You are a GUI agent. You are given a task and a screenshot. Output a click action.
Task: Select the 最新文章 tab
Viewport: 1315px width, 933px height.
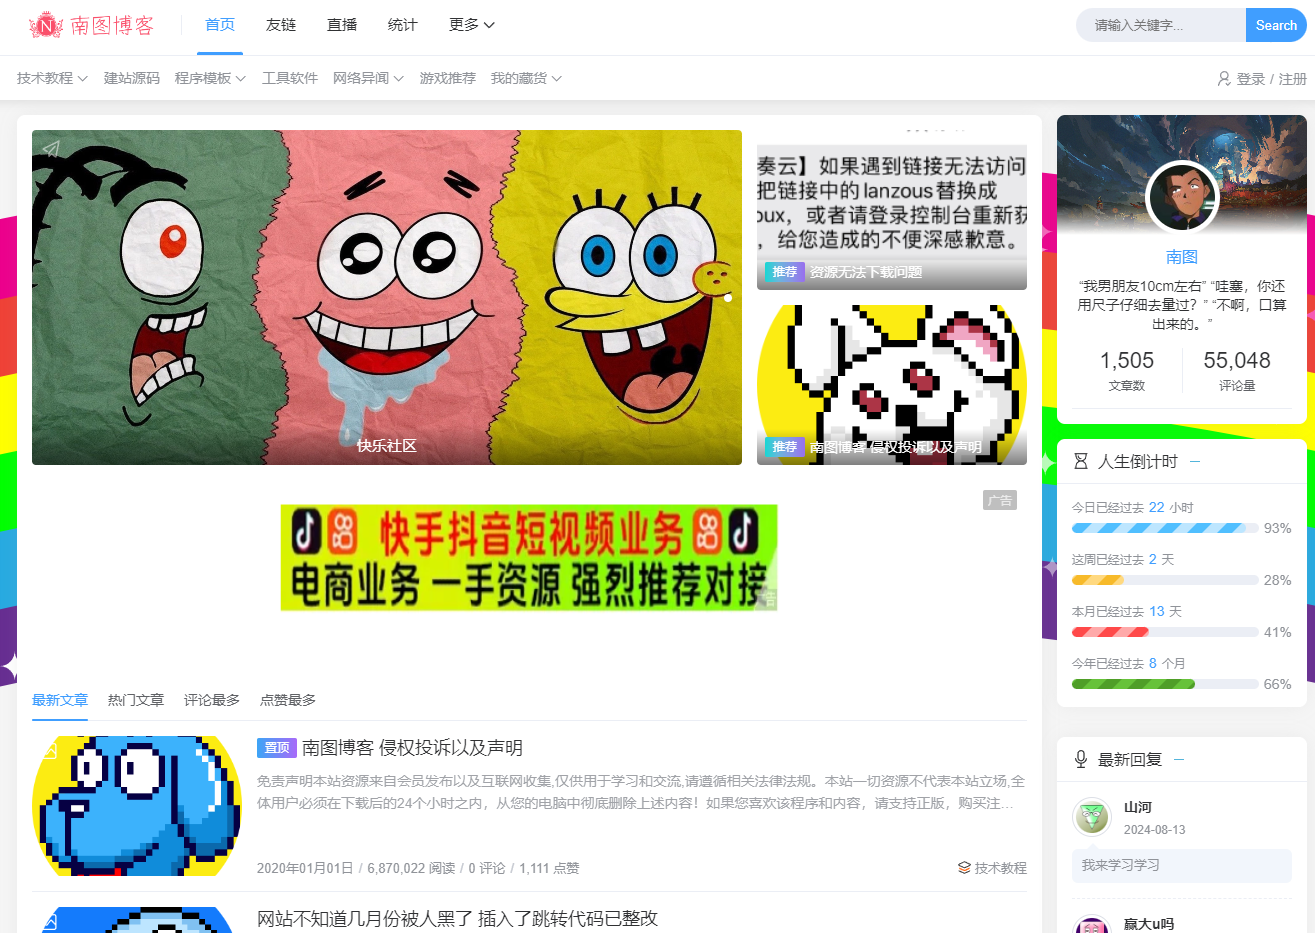pyautogui.click(x=60, y=700)
